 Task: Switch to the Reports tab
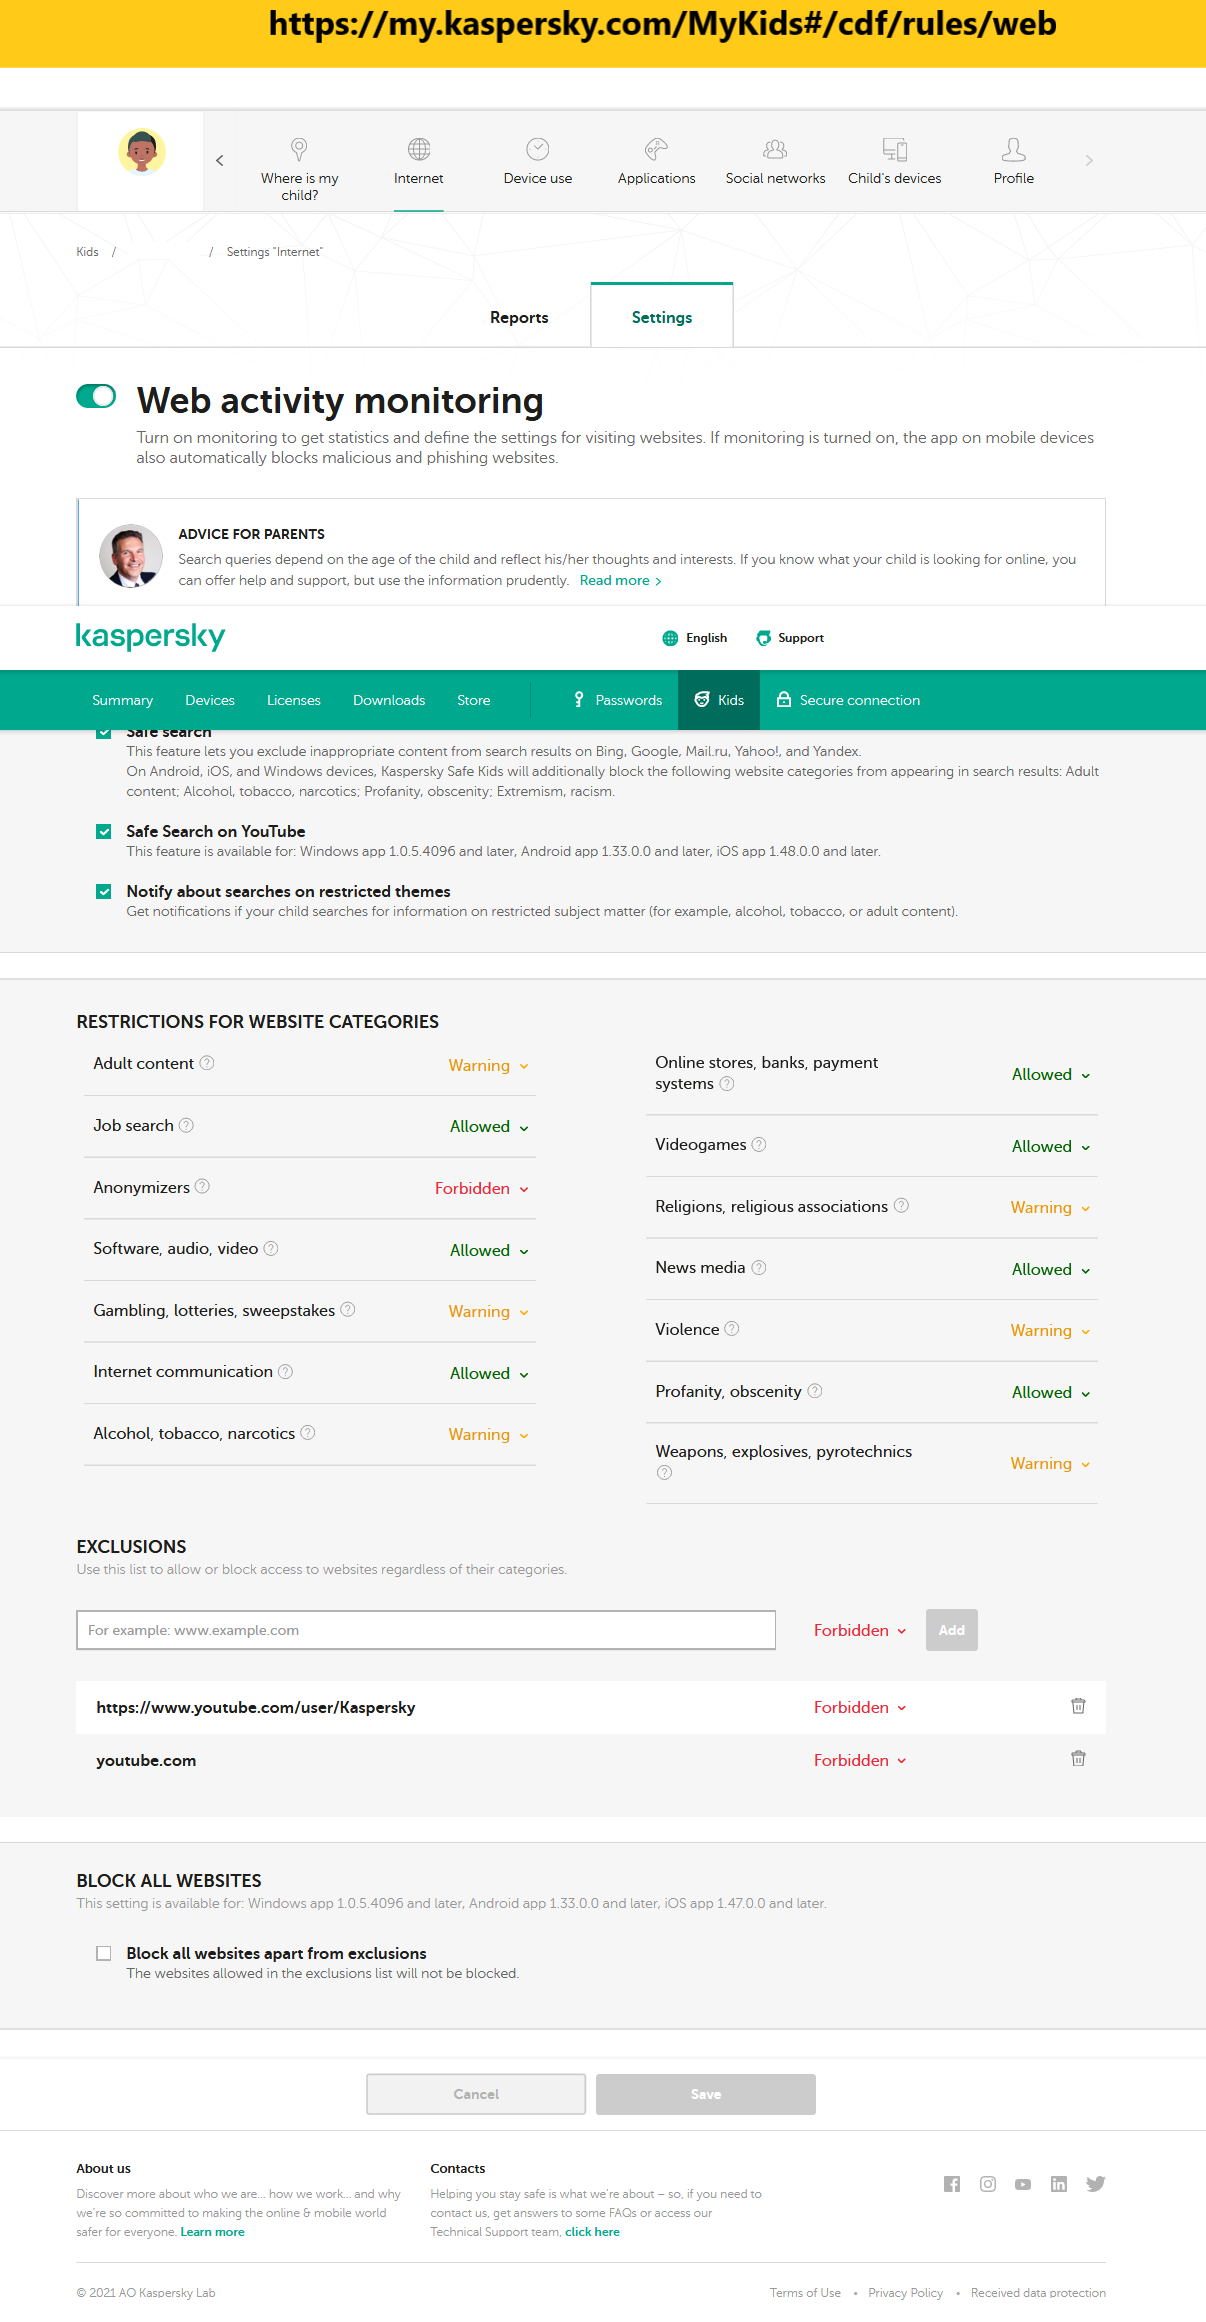coord(519,317)
